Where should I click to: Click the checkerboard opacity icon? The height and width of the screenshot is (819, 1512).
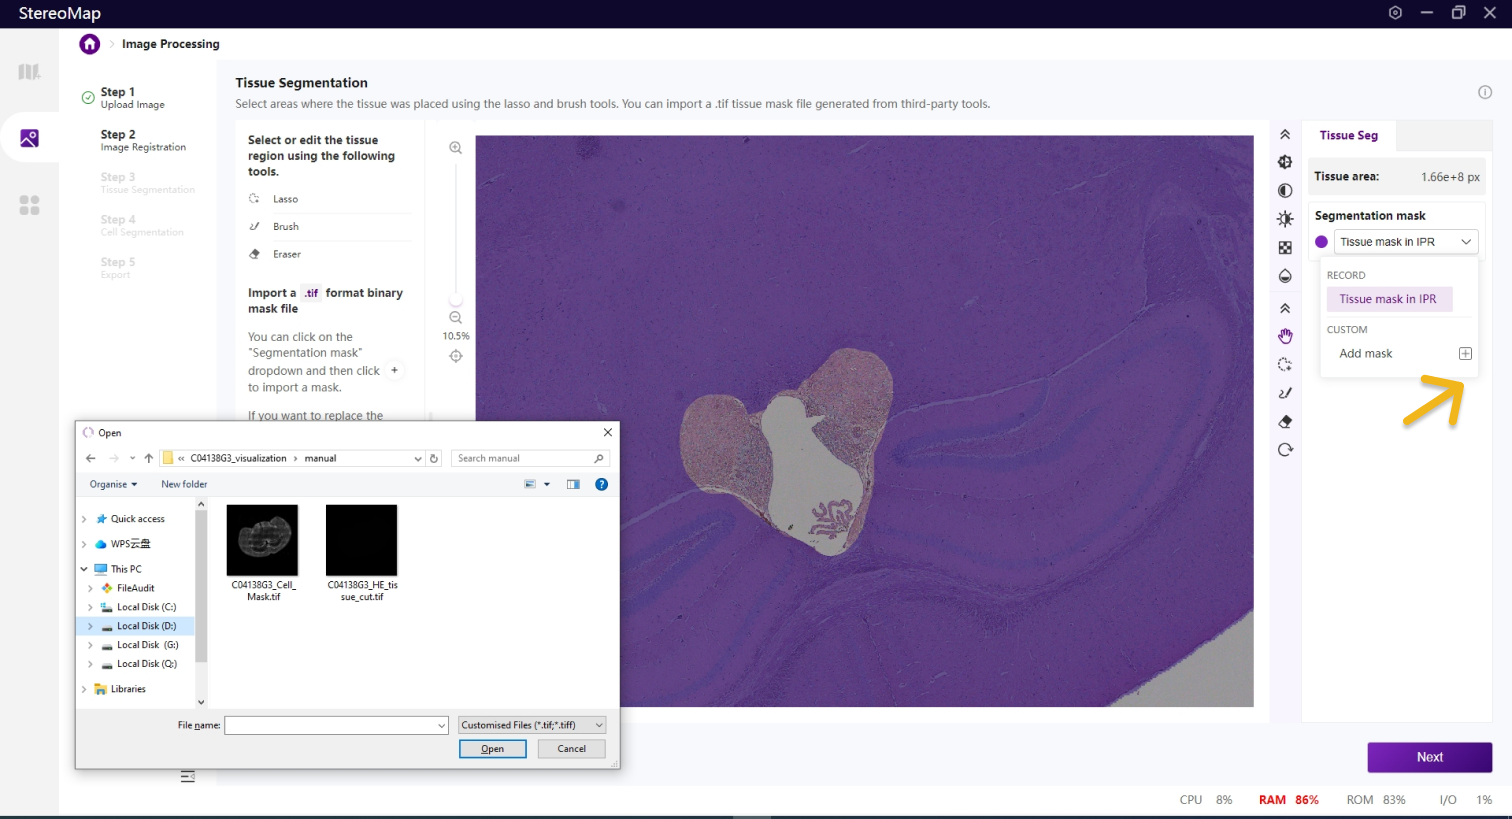1285,248
